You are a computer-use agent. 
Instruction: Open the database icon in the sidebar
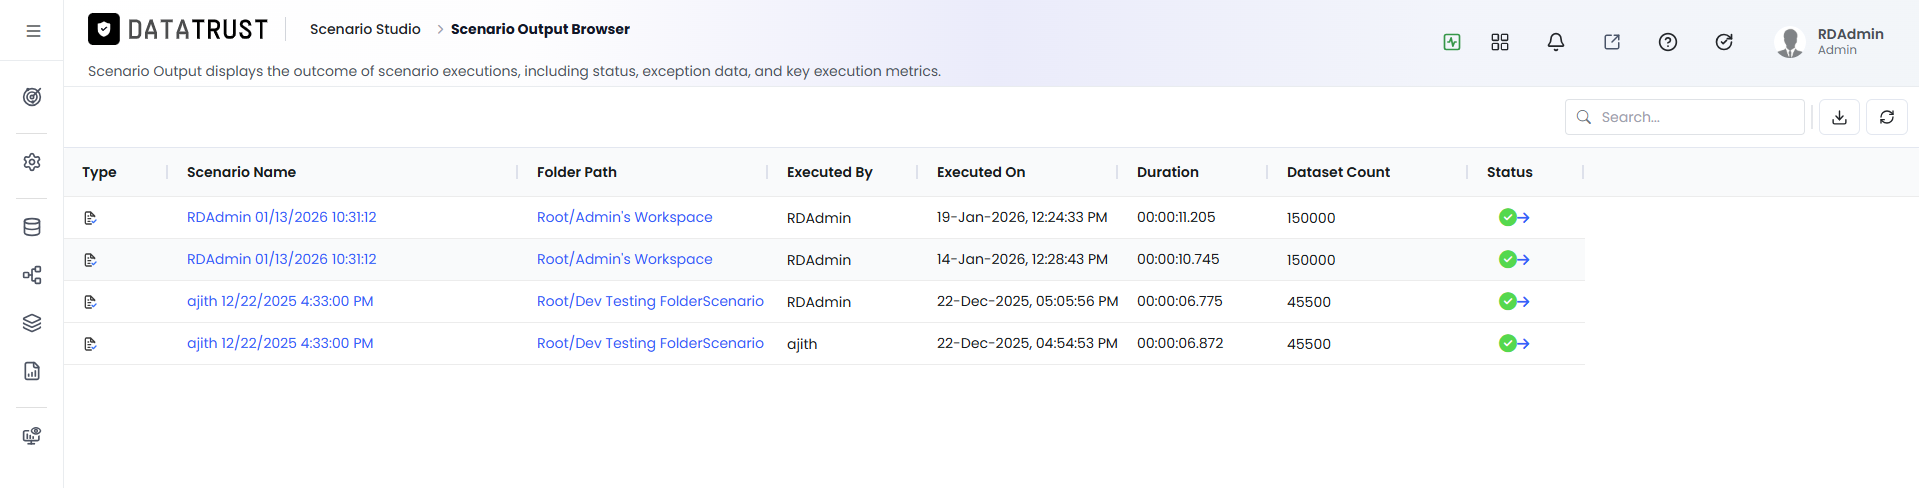(32, 227)
